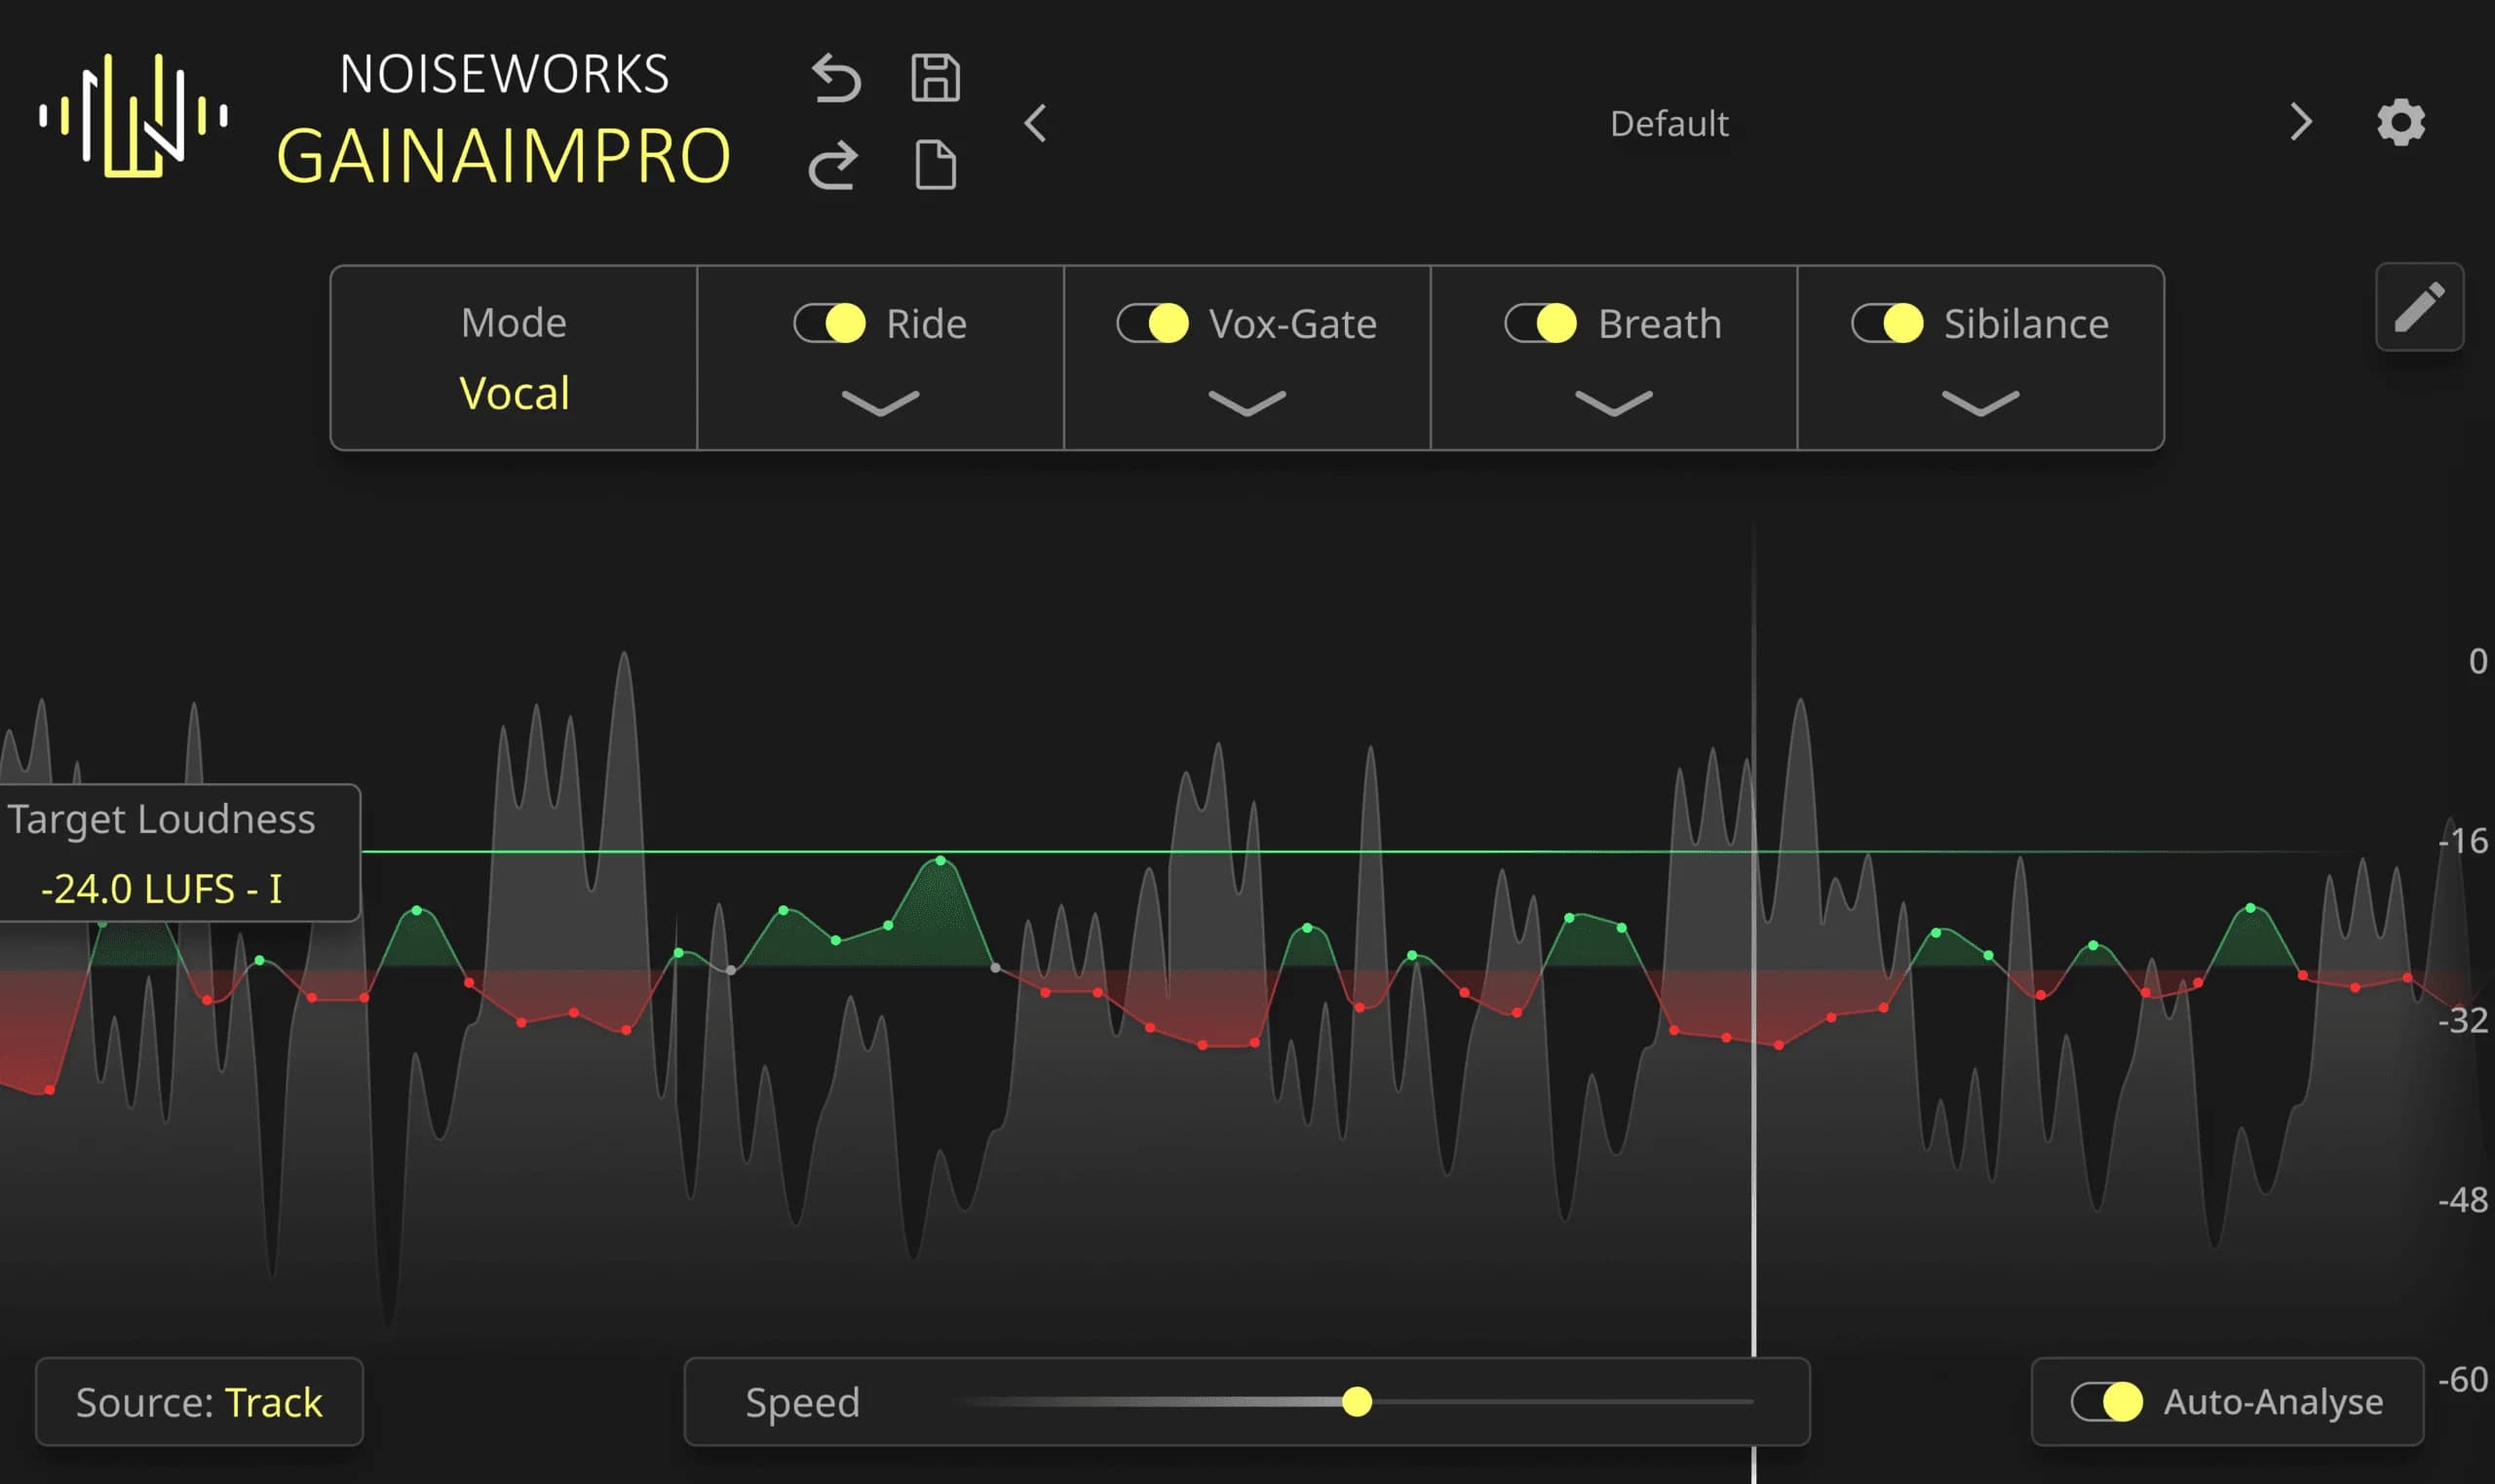Screen dimensions: 2495x1484
Task: Click the white playhead line in the waveform
Action: click(1756, 1000)
